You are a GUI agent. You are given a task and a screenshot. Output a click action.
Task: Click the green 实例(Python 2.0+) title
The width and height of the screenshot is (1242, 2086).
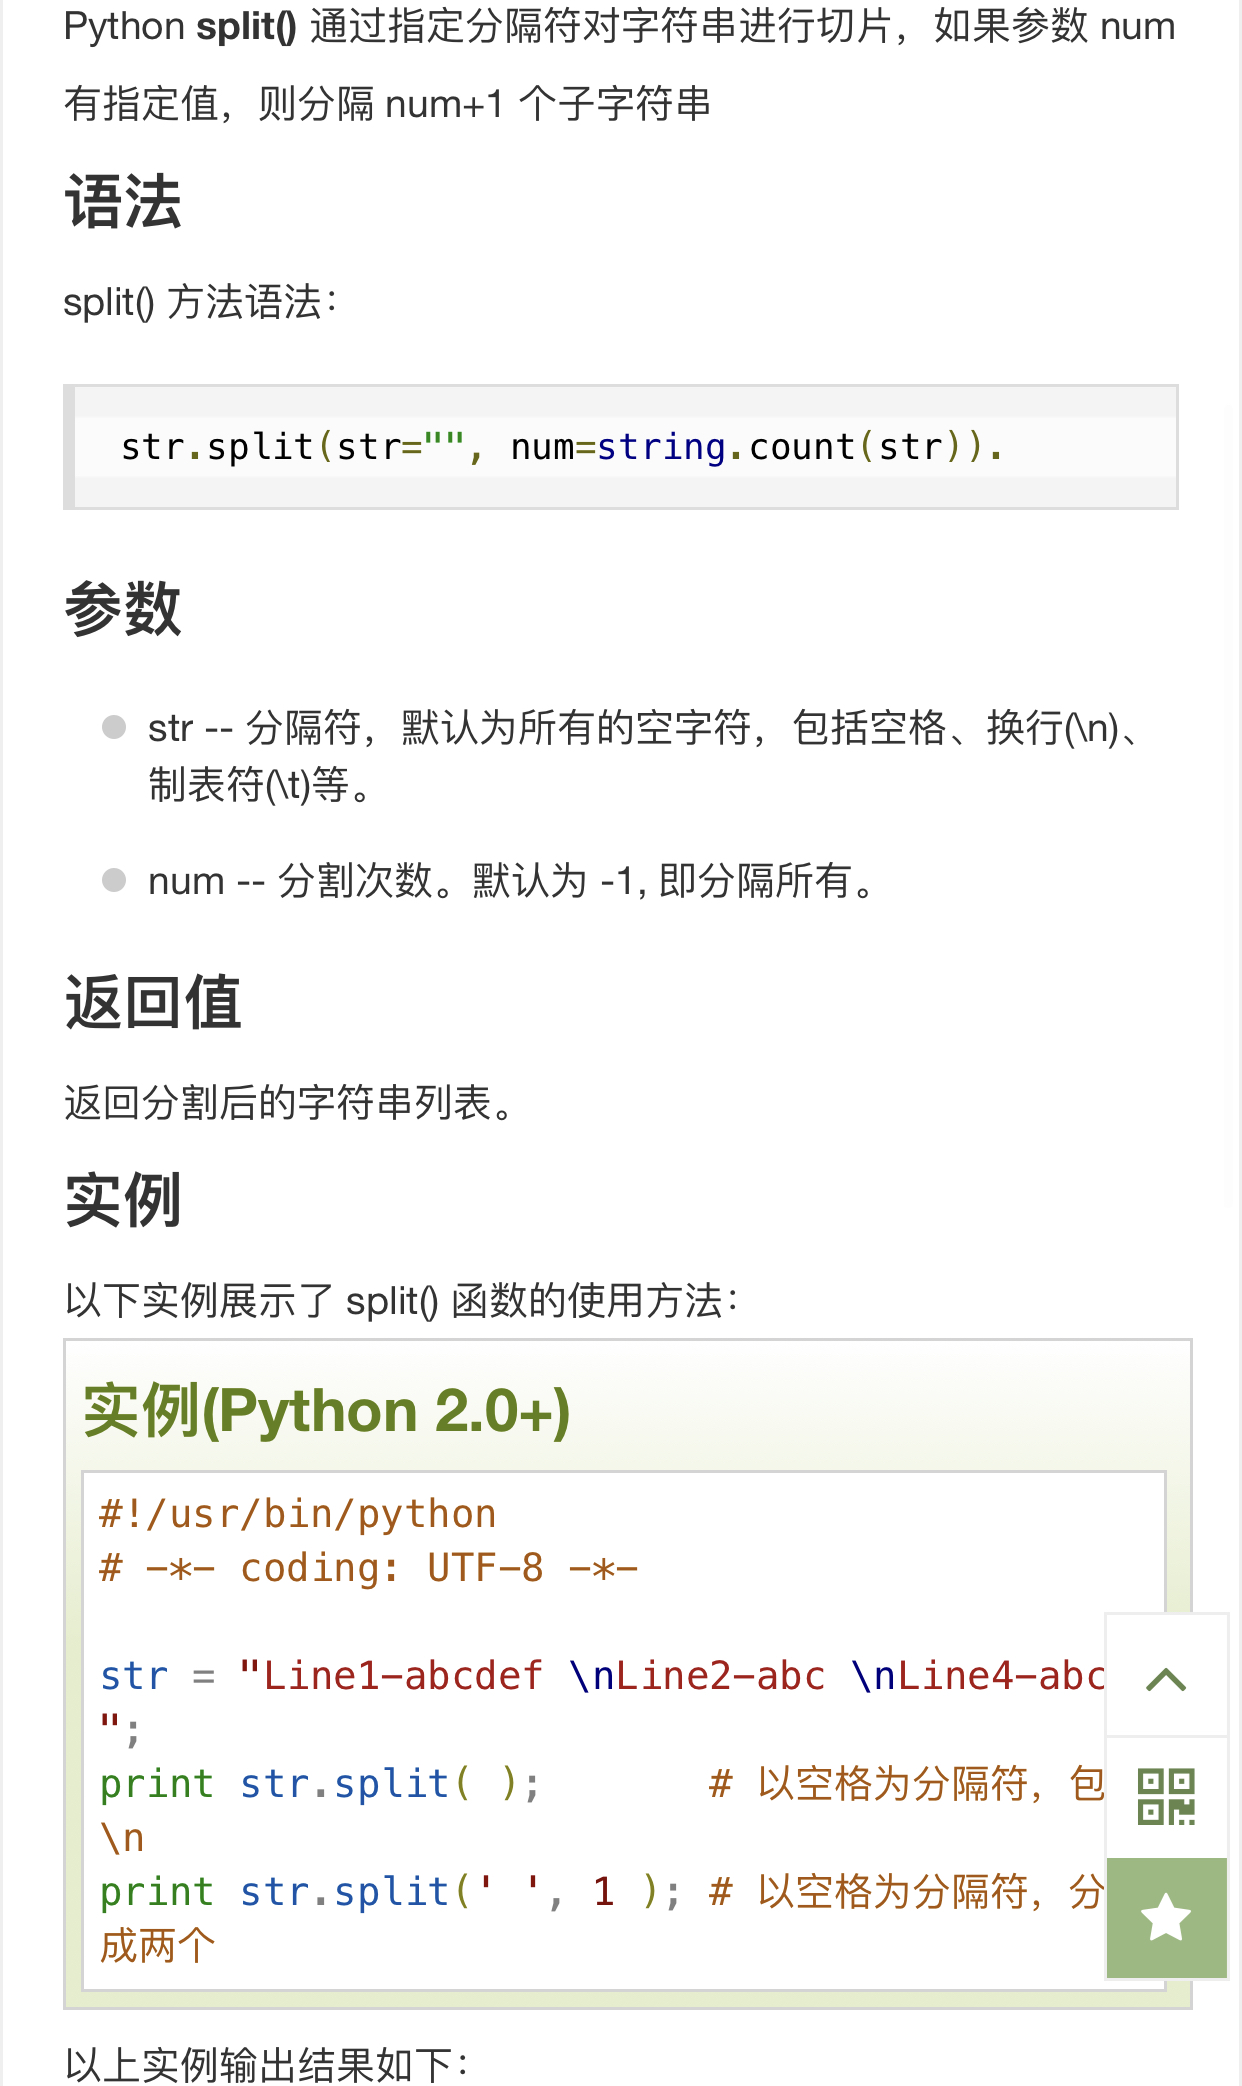326,1411
